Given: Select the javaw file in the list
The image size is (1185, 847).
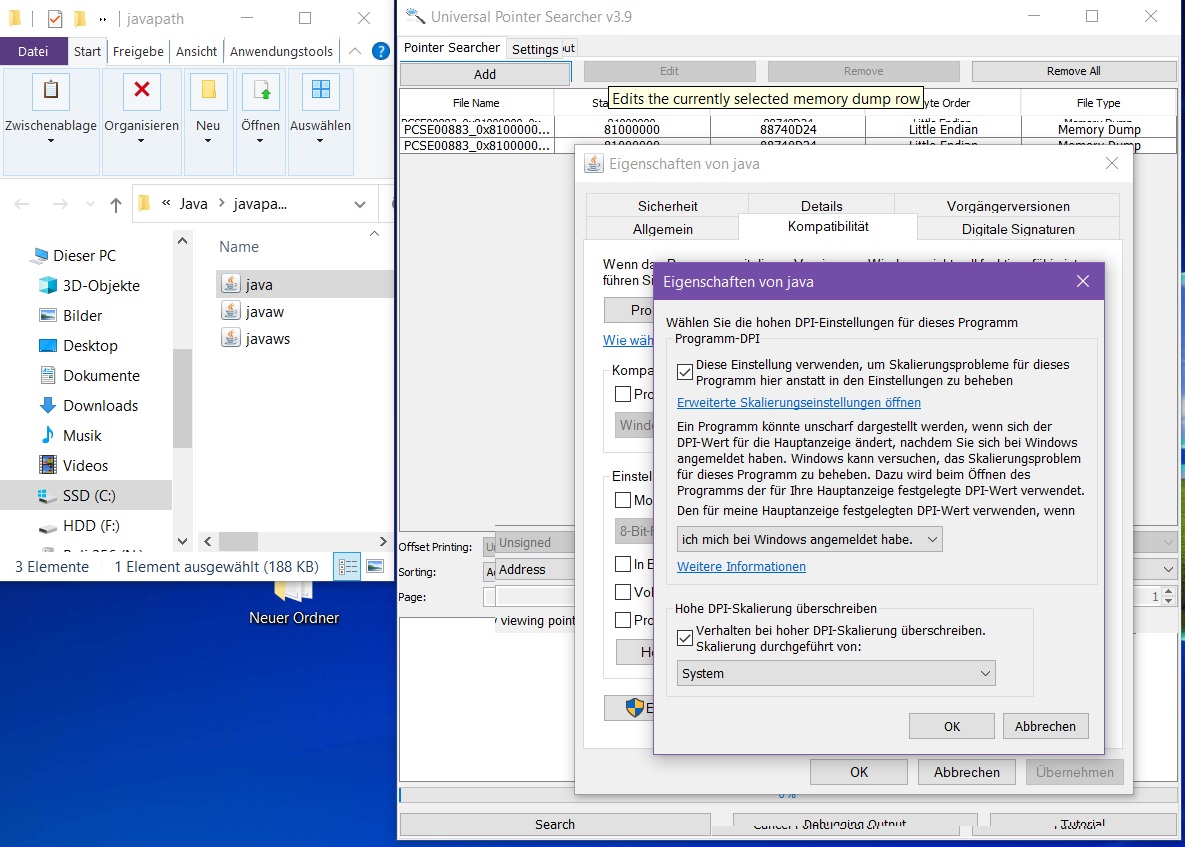Looking at the screenshot, I should [x=264, y=311].
